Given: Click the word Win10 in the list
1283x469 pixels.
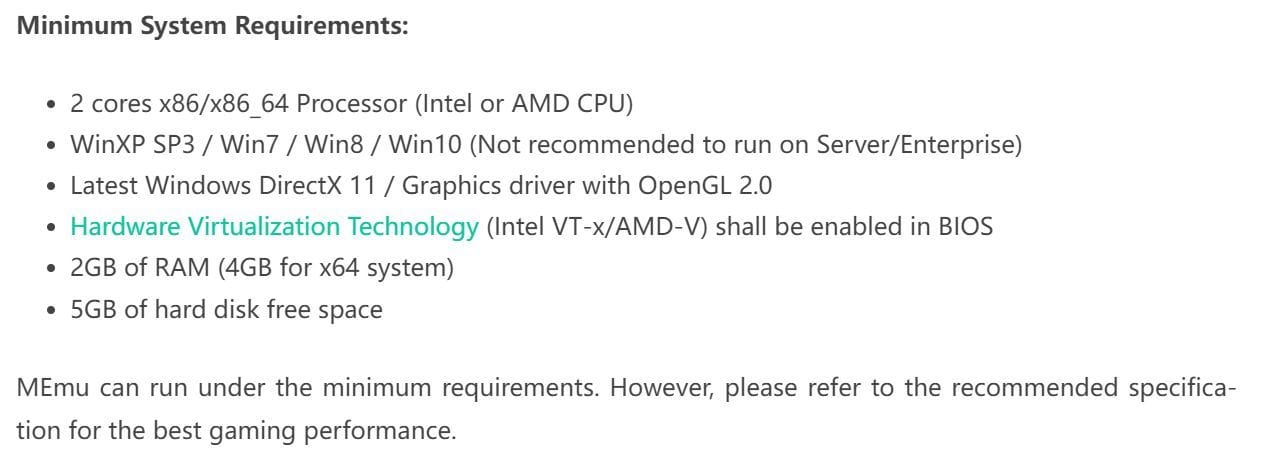Looking at the screenshot, I should click(425, 145).
